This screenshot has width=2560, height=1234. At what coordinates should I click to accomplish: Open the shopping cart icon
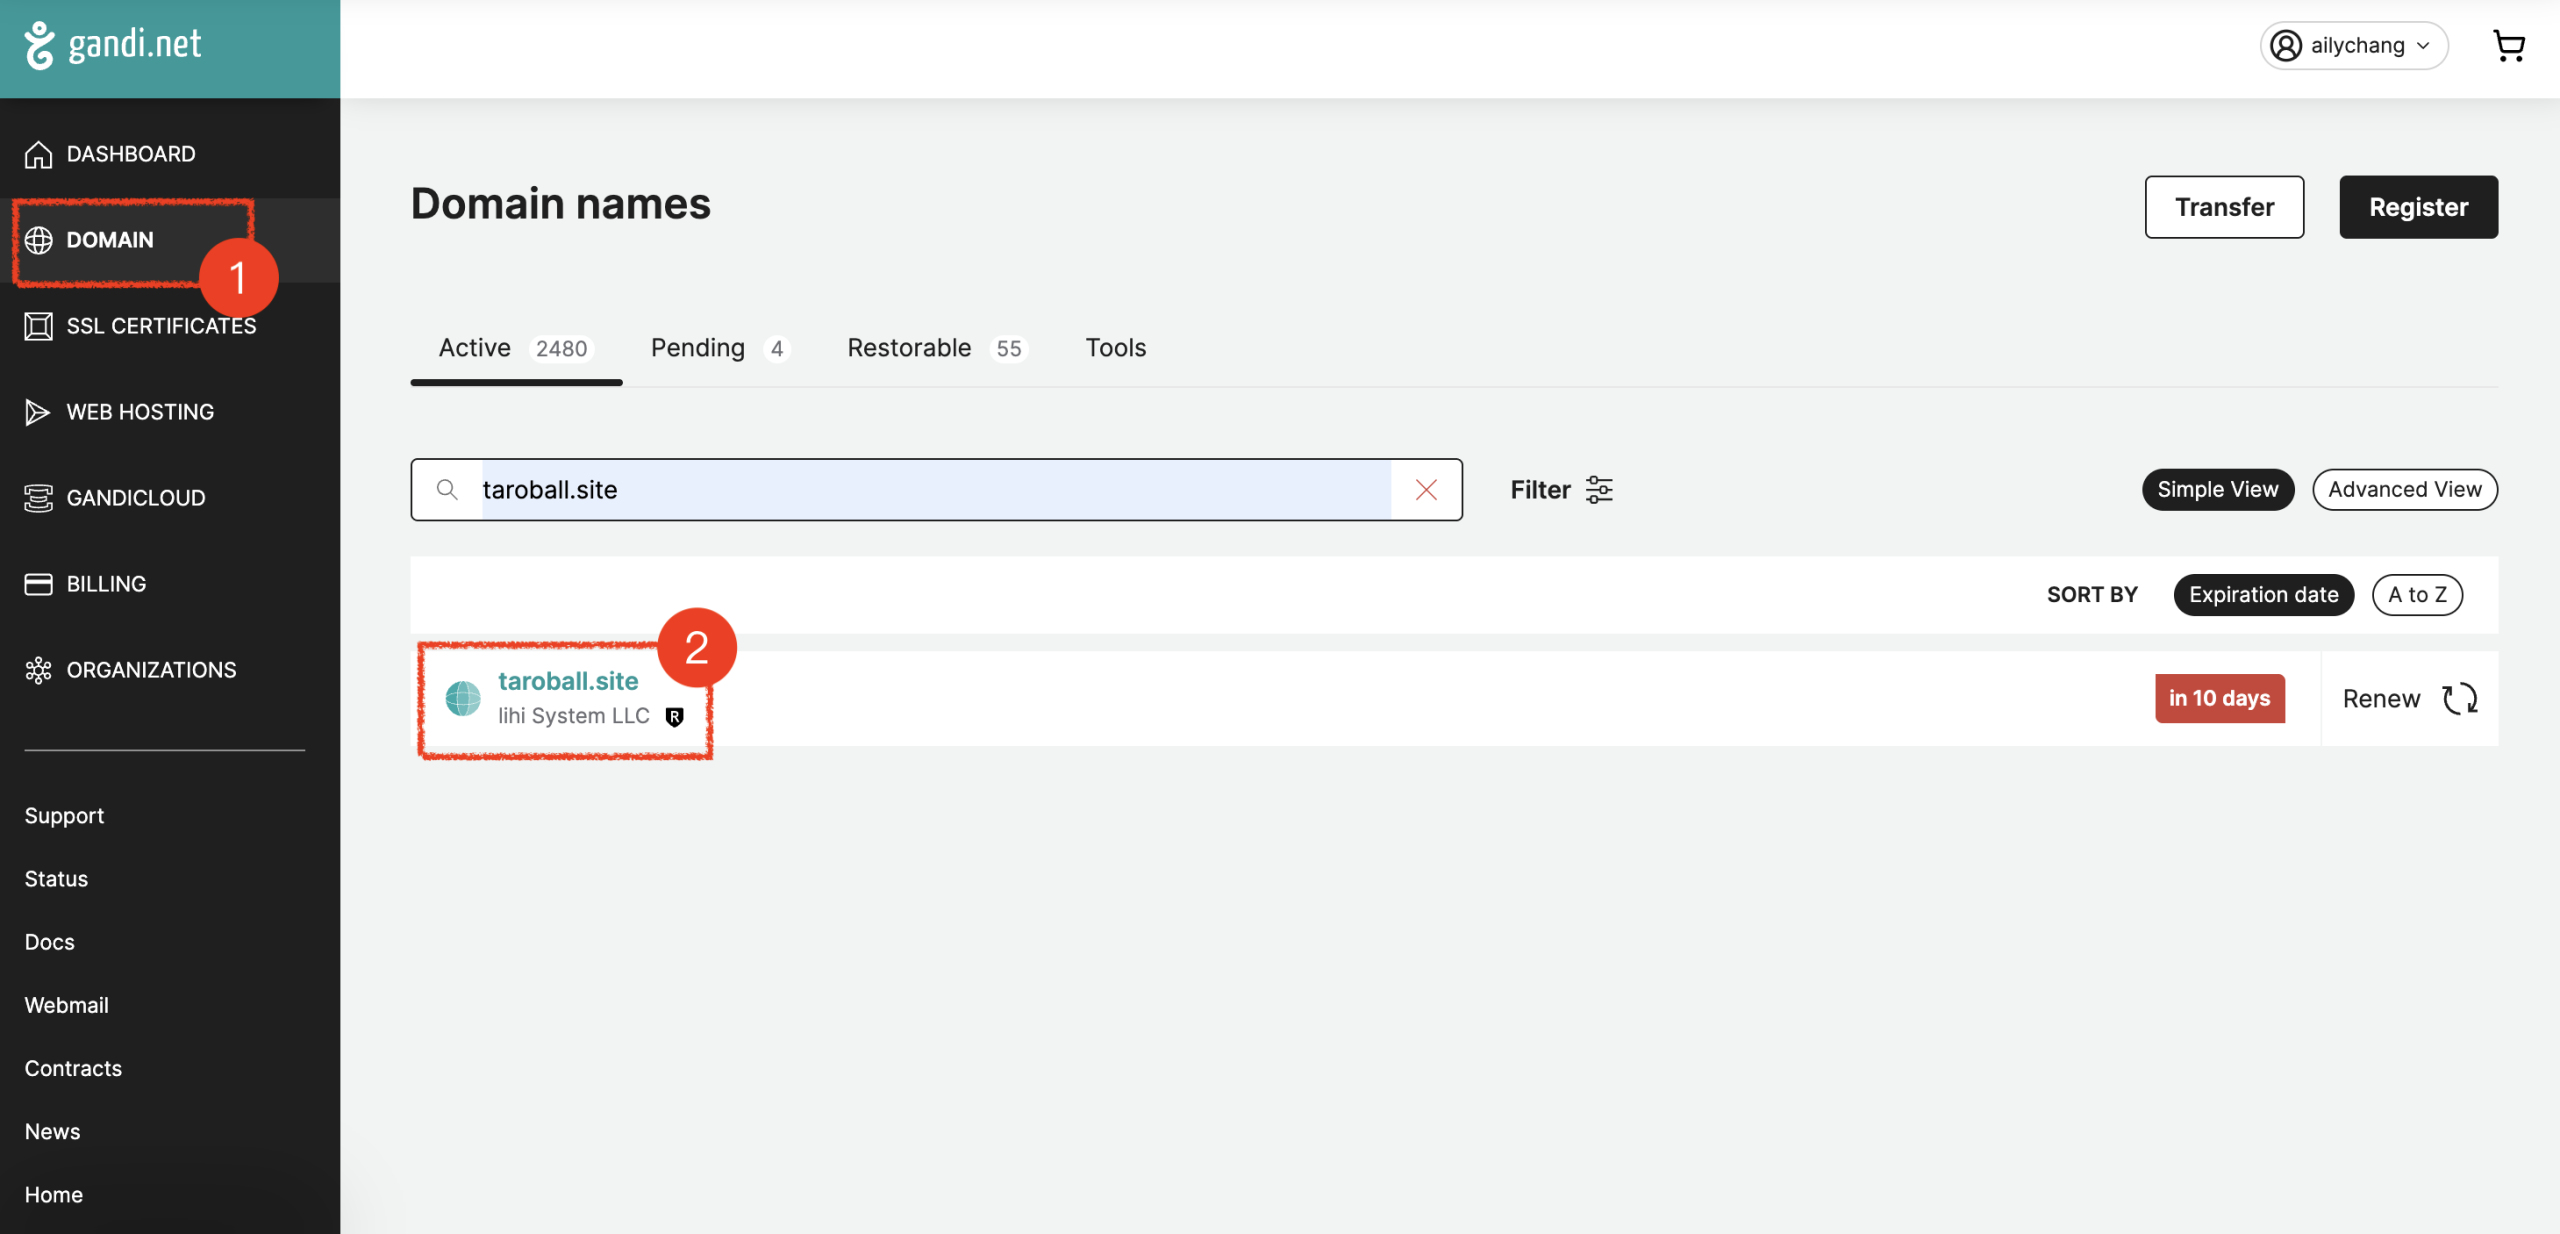(2508, 46)
